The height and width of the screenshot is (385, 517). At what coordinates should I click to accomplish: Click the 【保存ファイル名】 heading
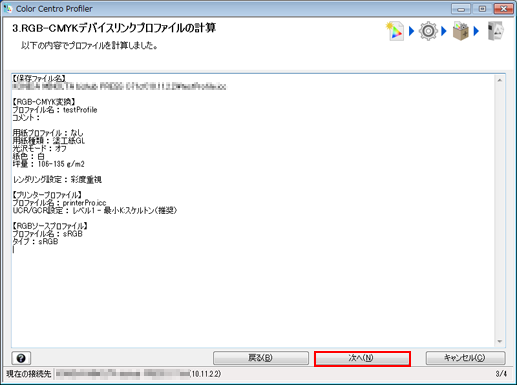click(39, 79)
